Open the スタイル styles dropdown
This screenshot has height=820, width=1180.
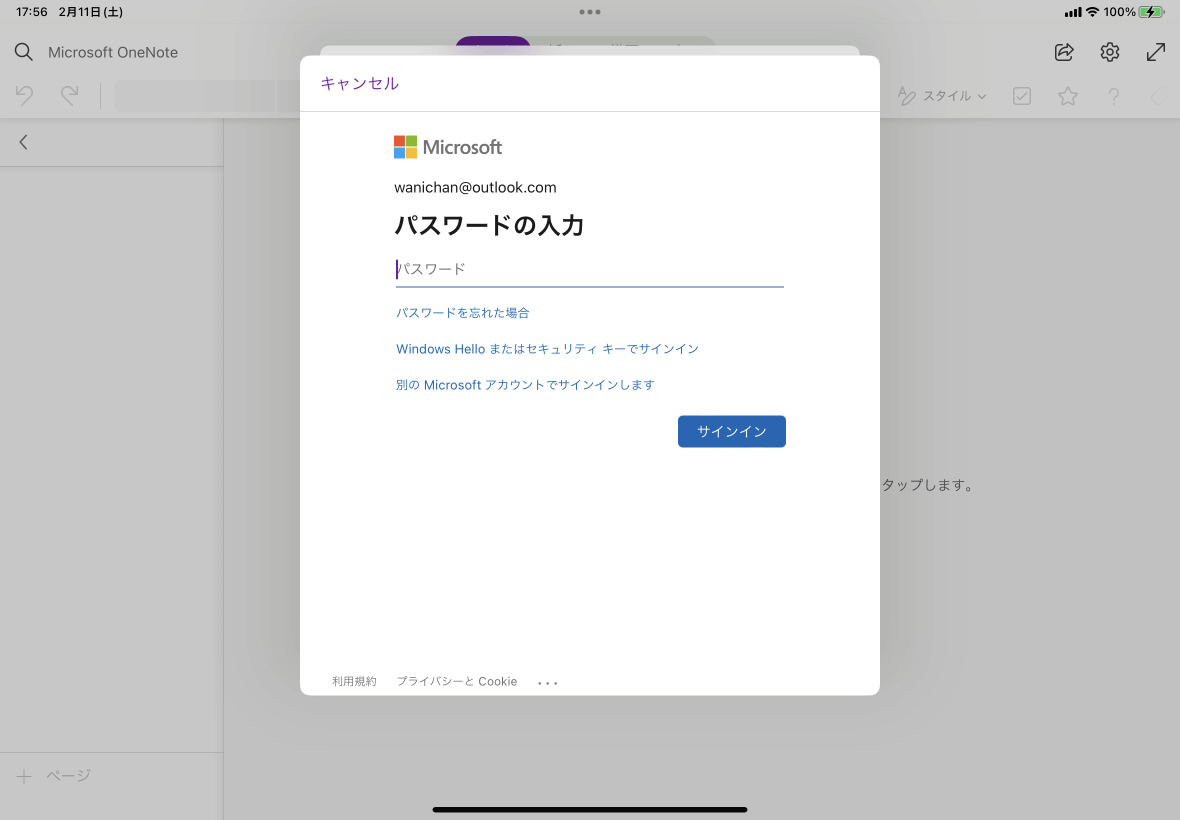[x=942, y=96]
